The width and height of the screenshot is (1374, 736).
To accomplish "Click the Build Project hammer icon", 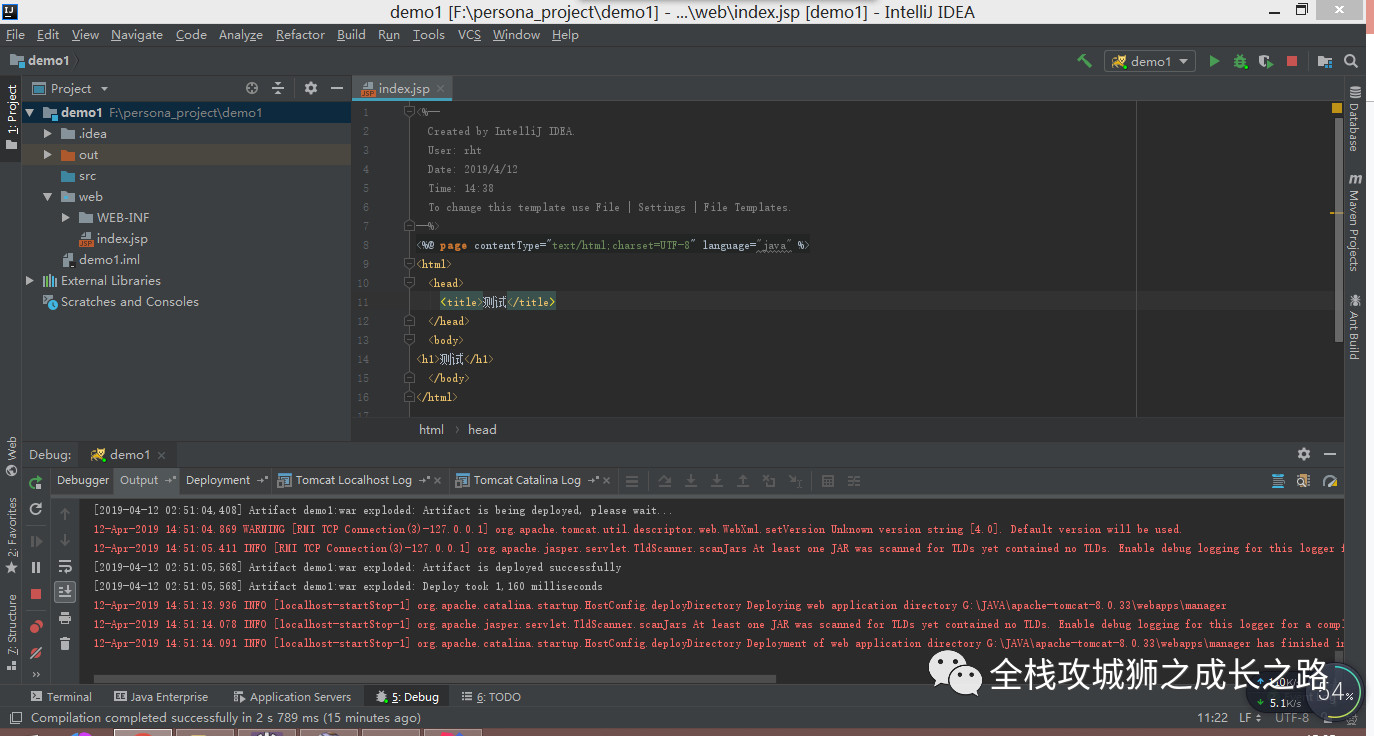I will pyautogui.click(x=1084, y=61).
